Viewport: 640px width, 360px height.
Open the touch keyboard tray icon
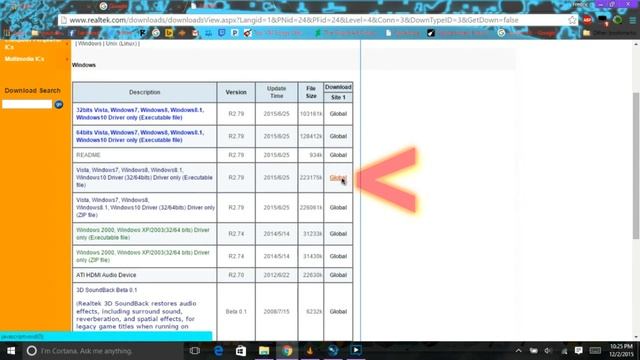595,351
